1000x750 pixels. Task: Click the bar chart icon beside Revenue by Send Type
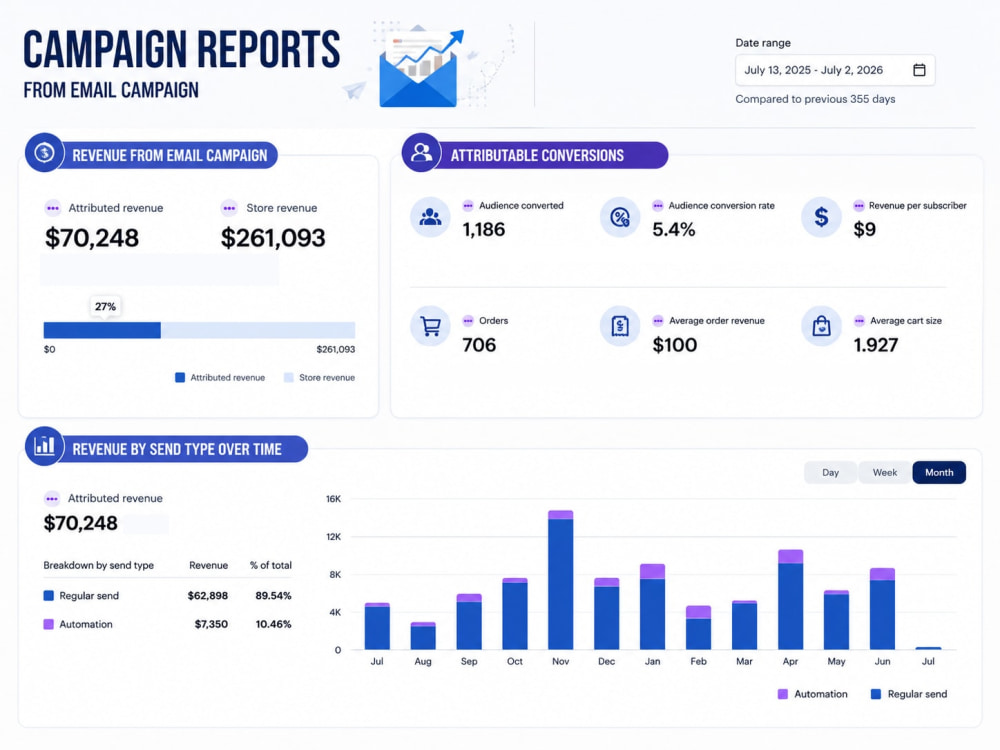point(45,446)
